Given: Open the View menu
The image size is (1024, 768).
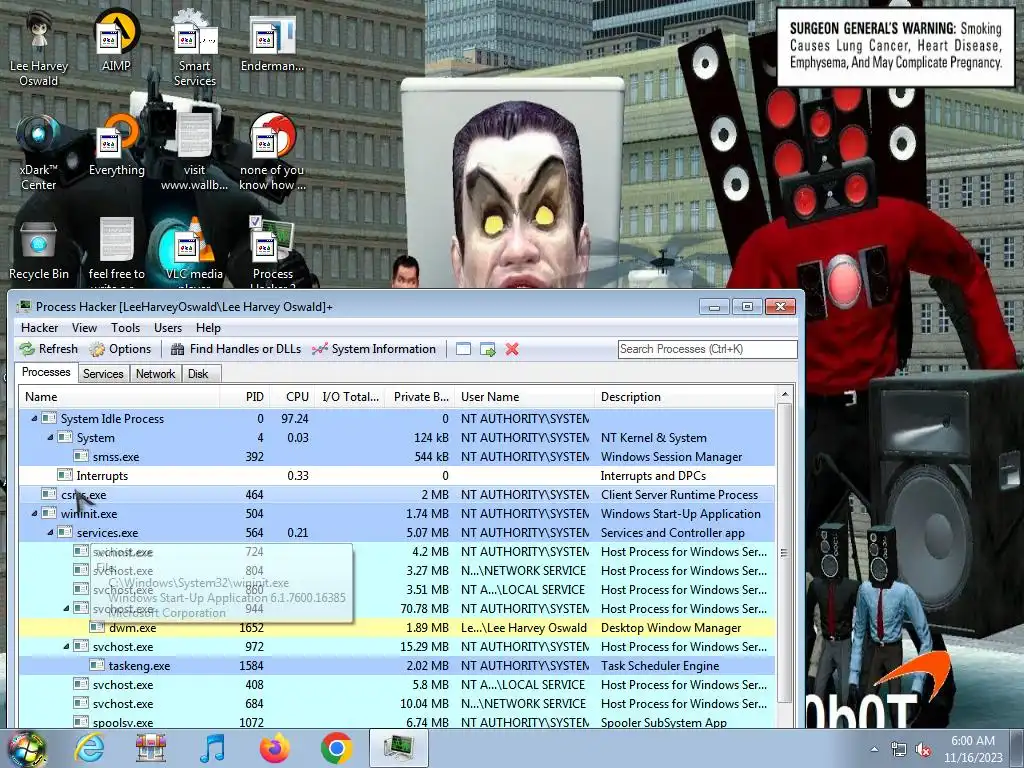Looking at the screenshot, I should 84,328.
